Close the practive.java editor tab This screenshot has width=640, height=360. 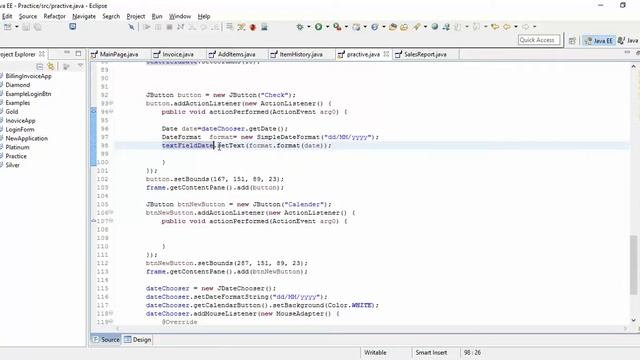(386, 54)
